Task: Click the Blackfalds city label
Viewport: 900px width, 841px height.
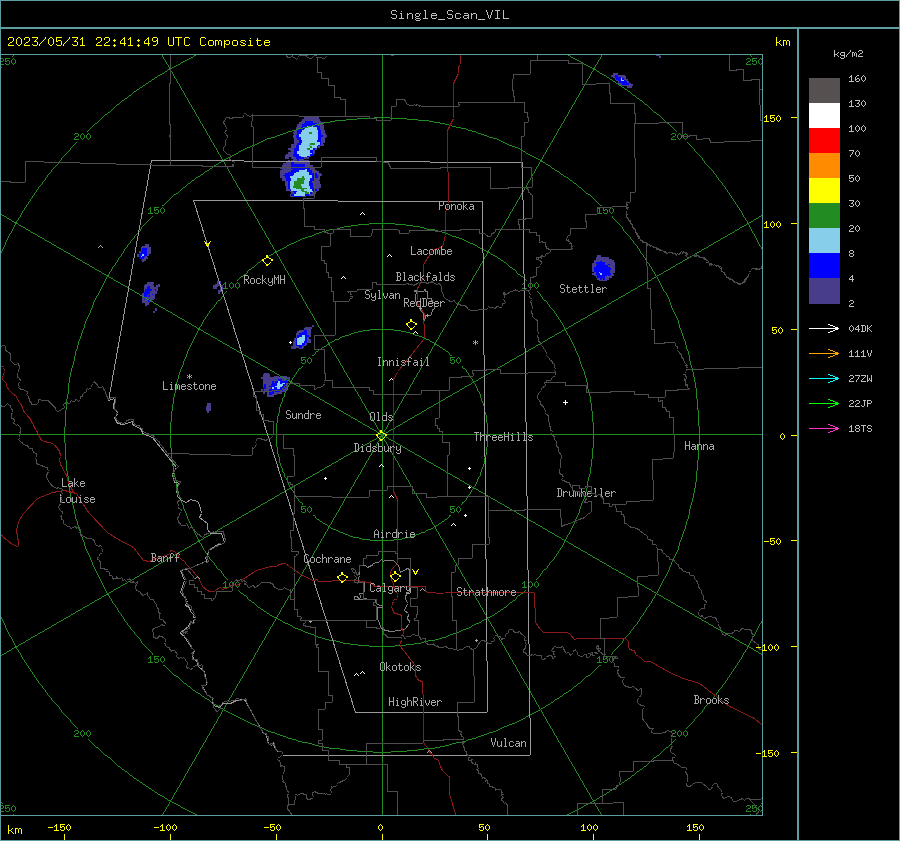Action: coord(425,277)
